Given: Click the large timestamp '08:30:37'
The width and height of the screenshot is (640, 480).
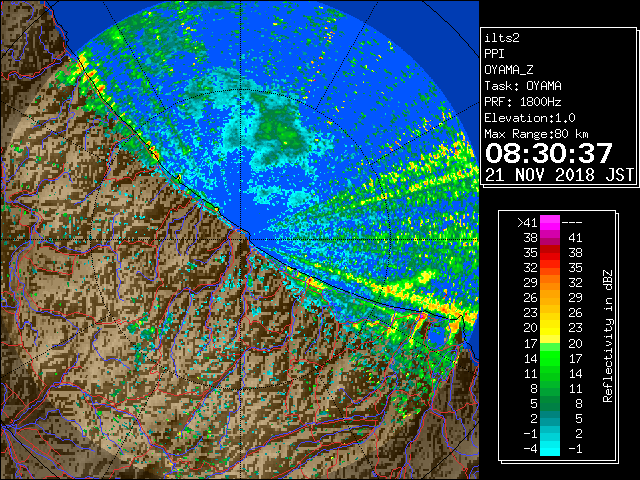Looking at the screenshot, I should coord(549,153).
